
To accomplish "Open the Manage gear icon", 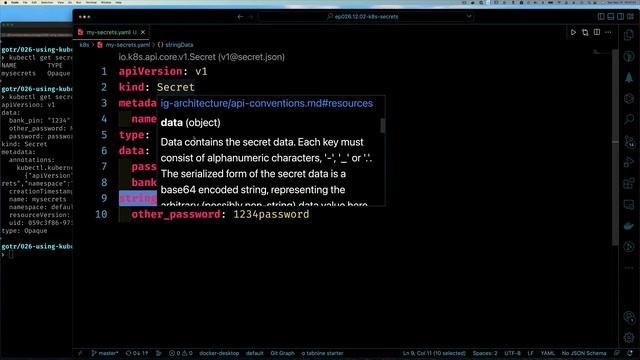I will pyautogui.click(x=629, y=338).
